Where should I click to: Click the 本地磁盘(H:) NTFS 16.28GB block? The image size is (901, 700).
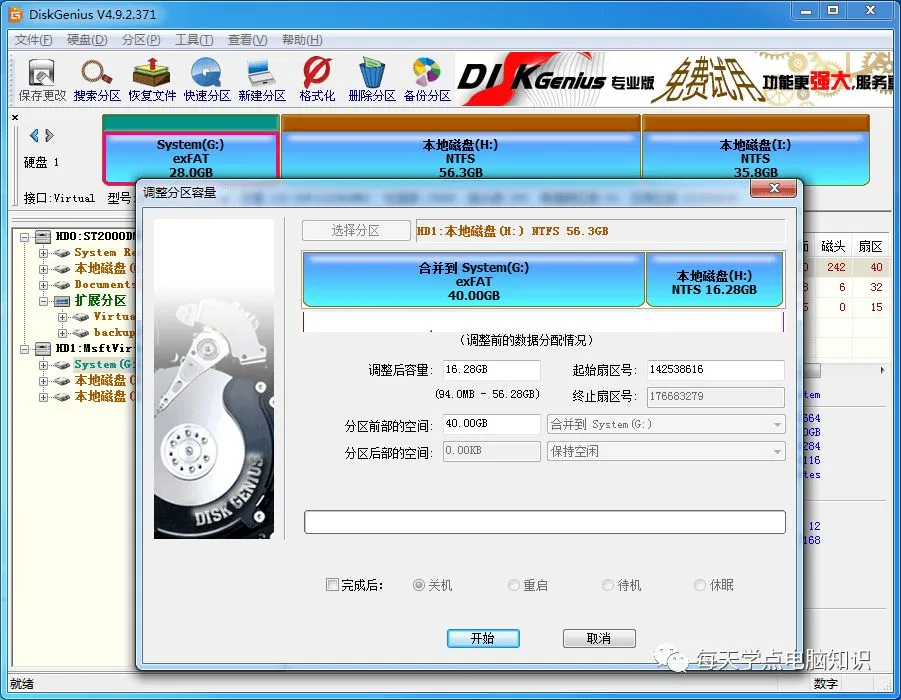point(714,280)
